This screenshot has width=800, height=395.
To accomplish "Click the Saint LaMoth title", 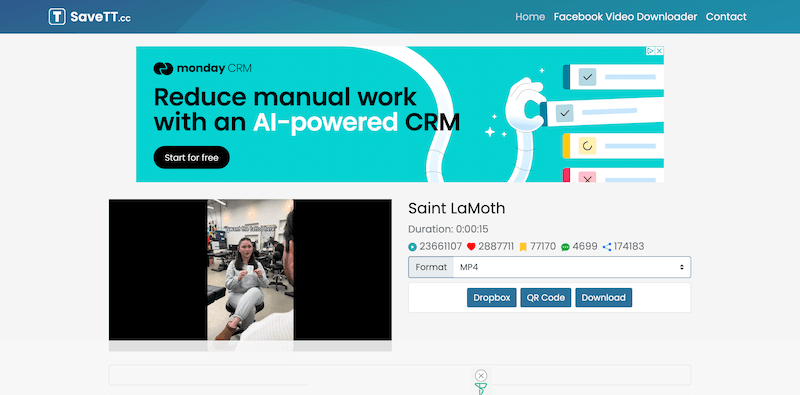I will (457, 208).
